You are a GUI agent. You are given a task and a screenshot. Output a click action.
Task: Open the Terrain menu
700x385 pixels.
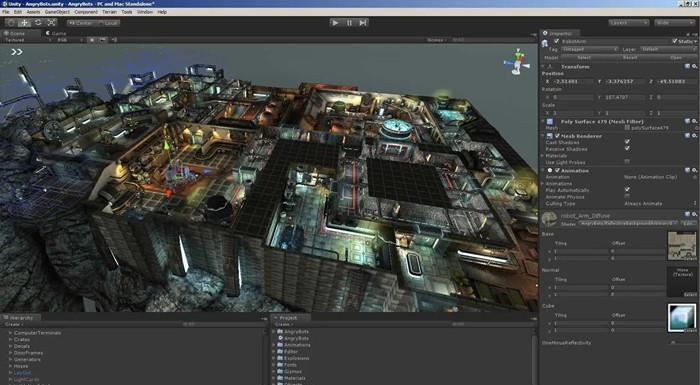[x=109, y=12]
